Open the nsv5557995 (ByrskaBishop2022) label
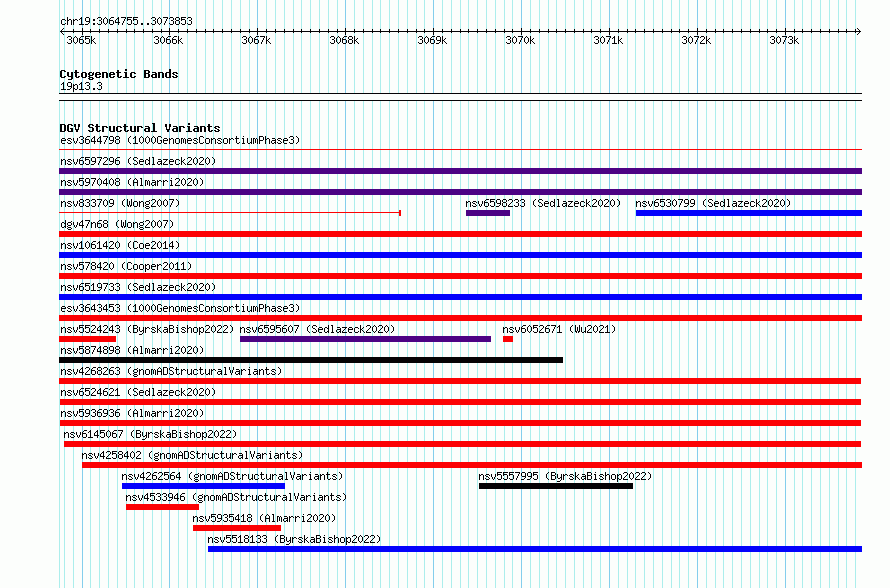Screen dimensions: 890x588 coord(565,476)
